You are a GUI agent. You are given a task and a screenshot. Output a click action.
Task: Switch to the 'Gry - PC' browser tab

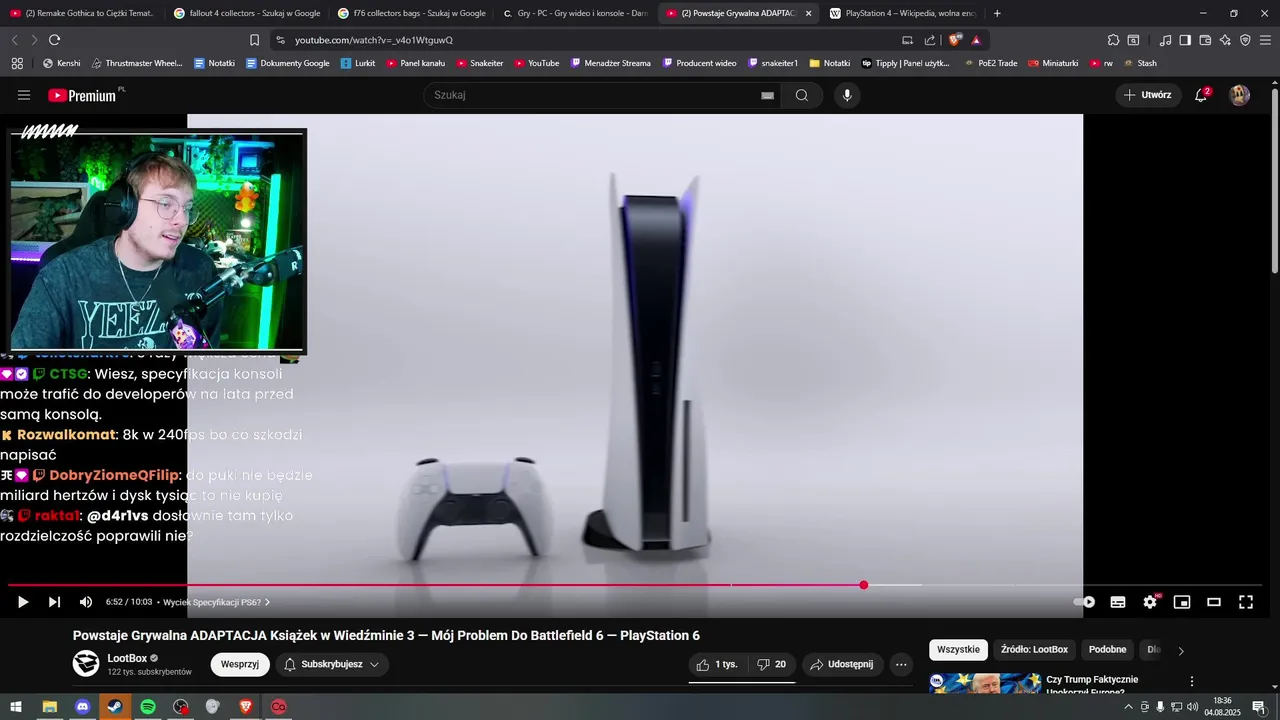point(576,13)
